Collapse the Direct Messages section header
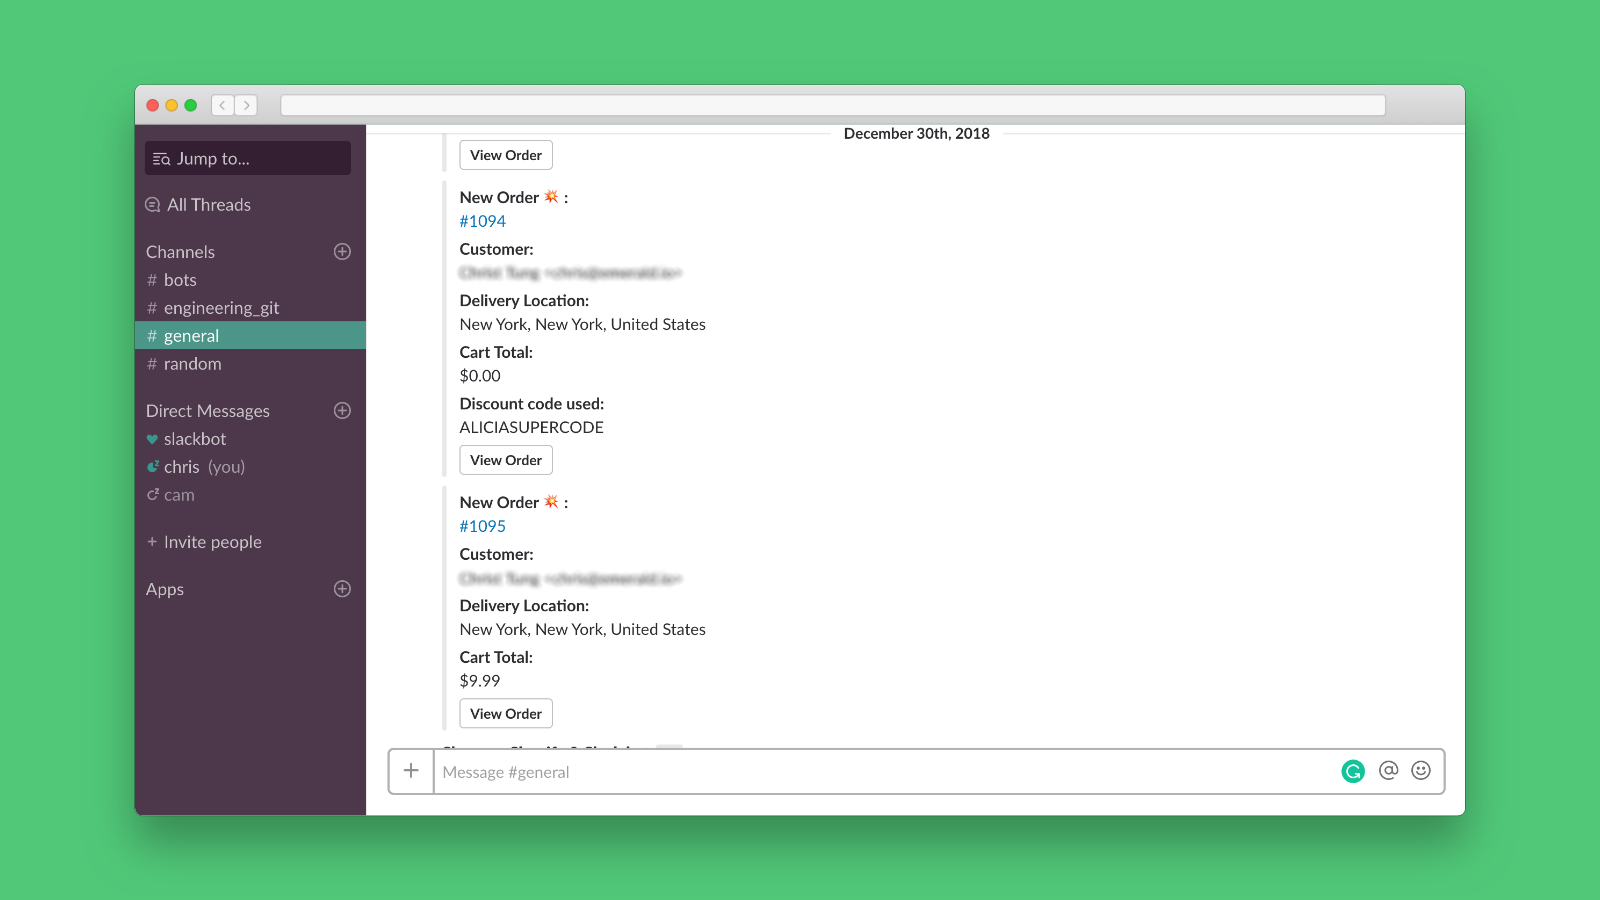The height and width of the screenshot is (900, 1600). pos(207,410)
